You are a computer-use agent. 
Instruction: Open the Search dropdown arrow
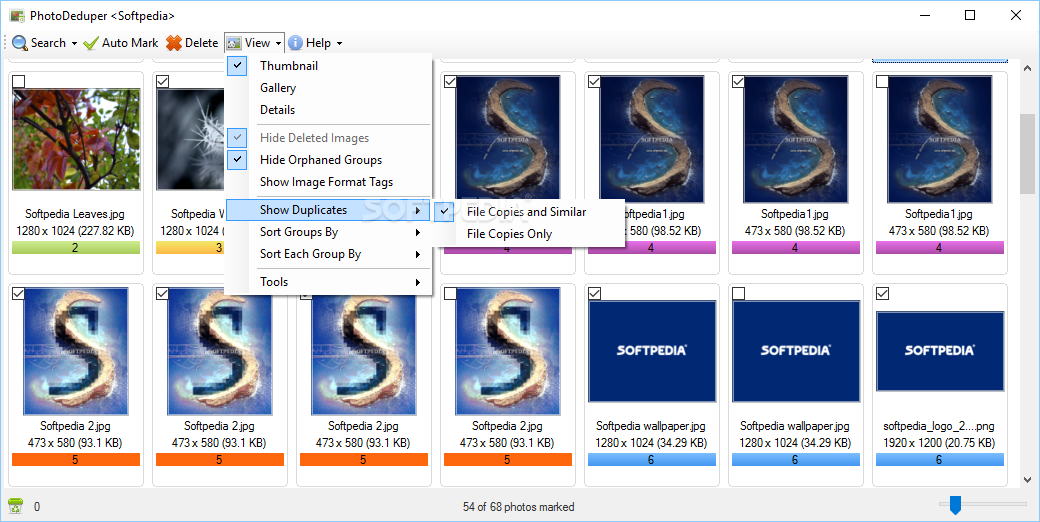pyautogui.click(x=74, y=44)
